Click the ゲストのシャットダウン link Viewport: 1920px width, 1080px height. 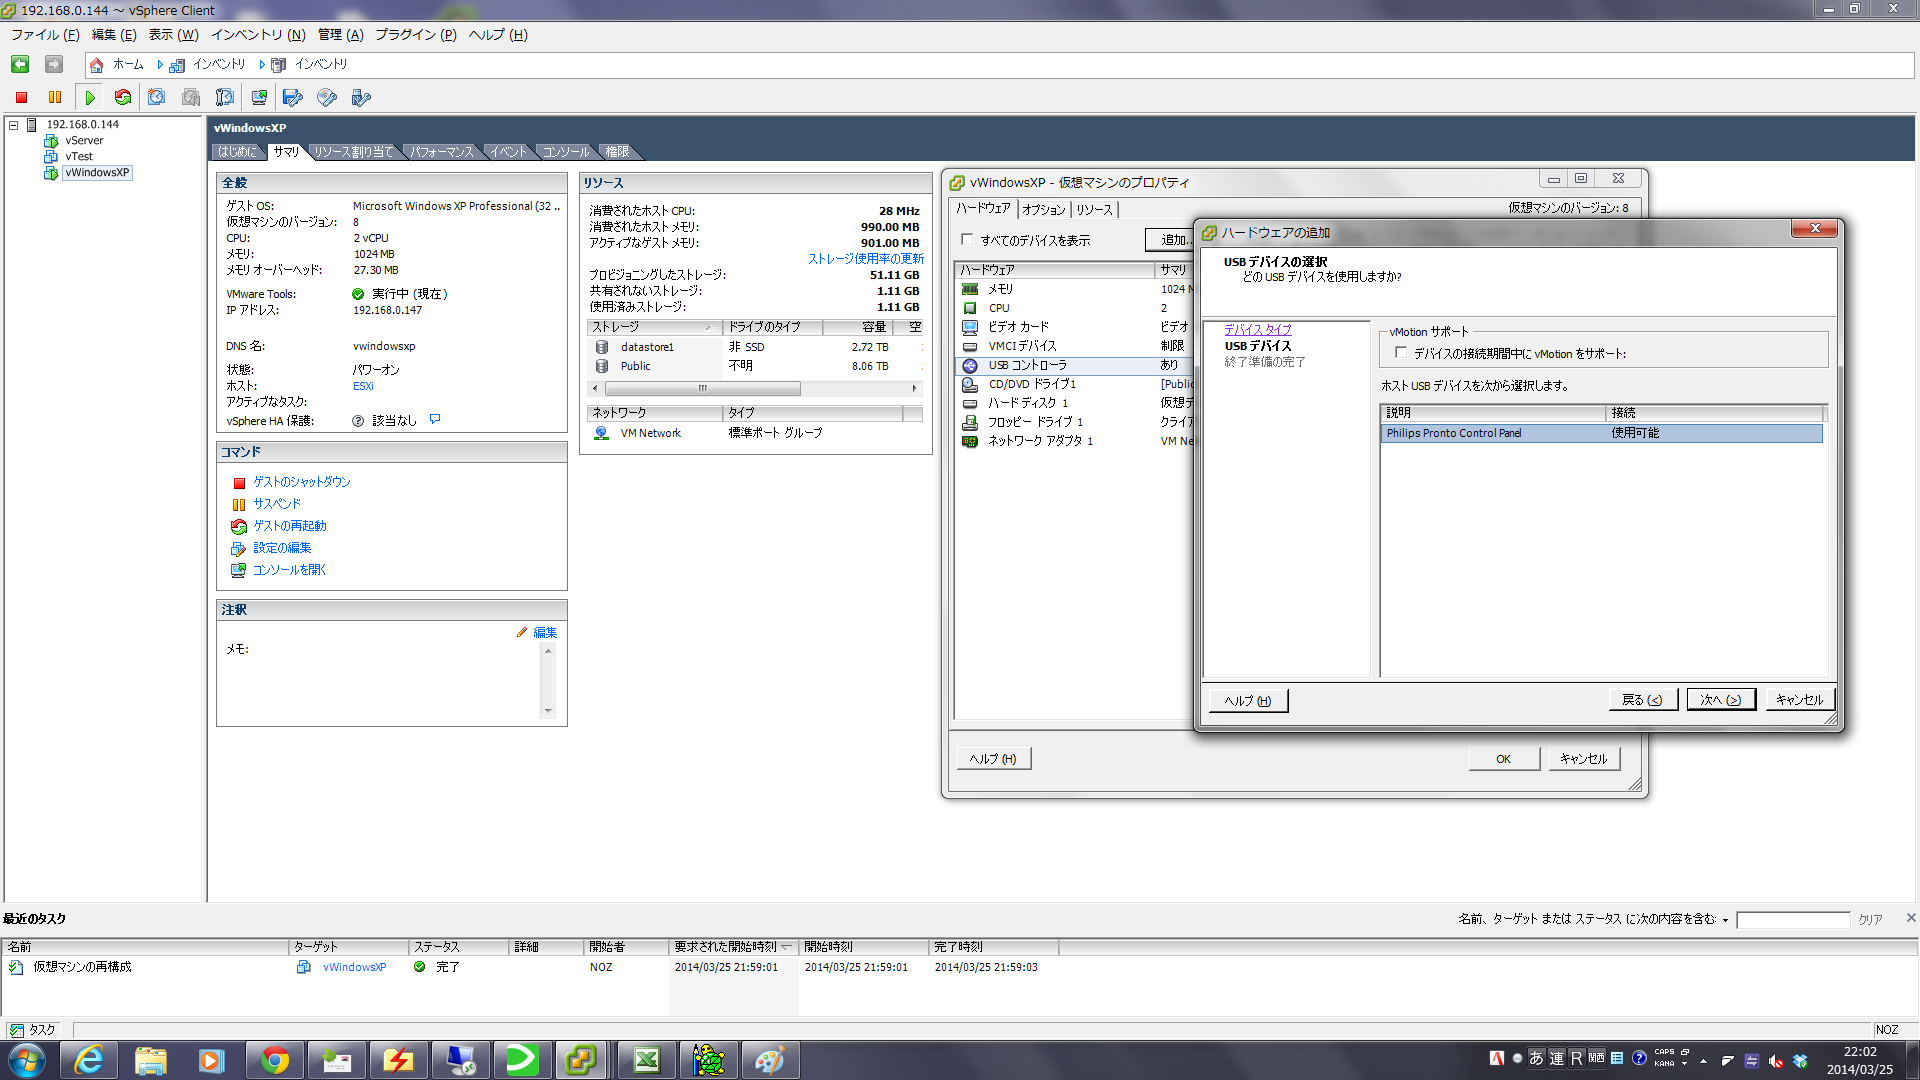click(x=301, y=482)
